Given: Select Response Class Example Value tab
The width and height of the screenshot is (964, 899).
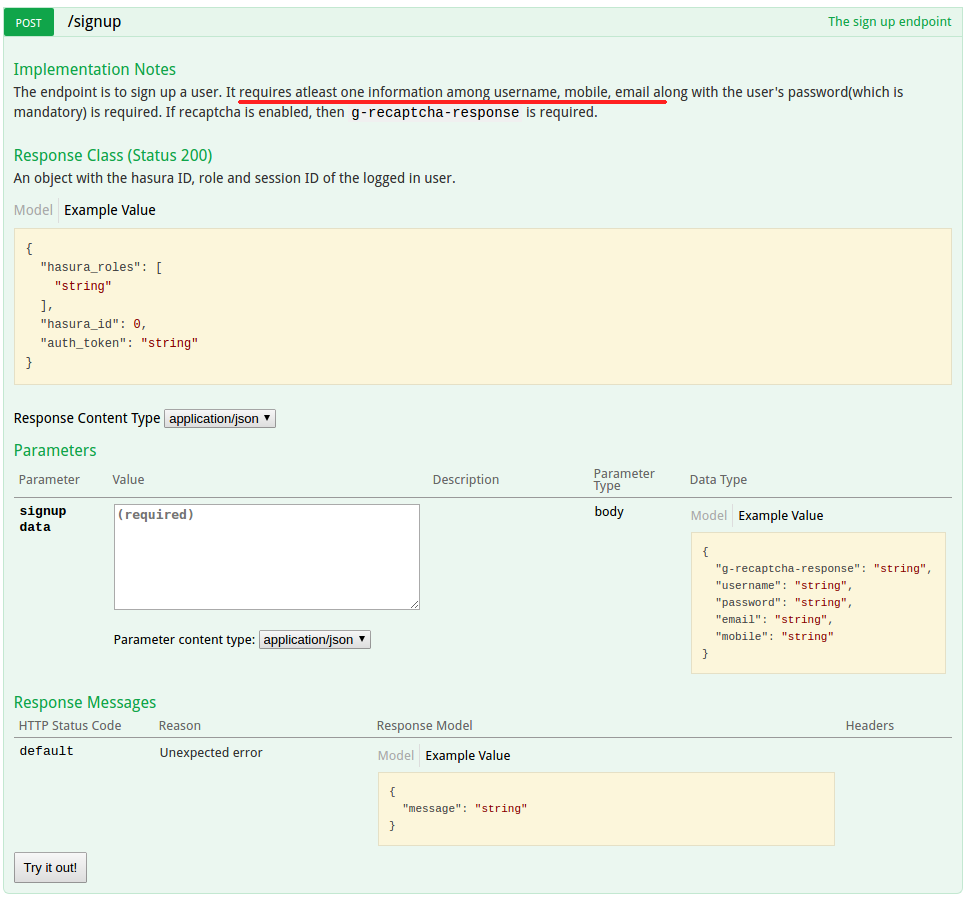Looking at the screenshot, I should pyautogui.click(x=110, y=210).
